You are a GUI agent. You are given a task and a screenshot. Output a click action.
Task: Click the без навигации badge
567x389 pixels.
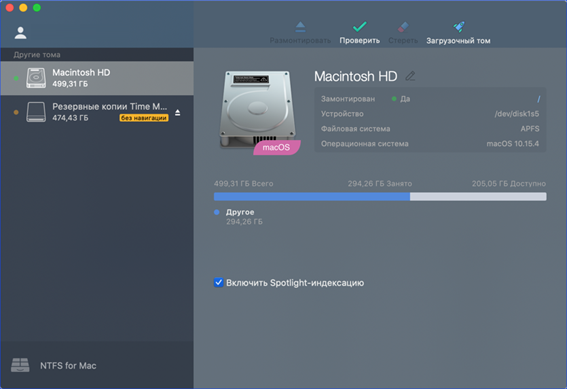pos(144,118)
